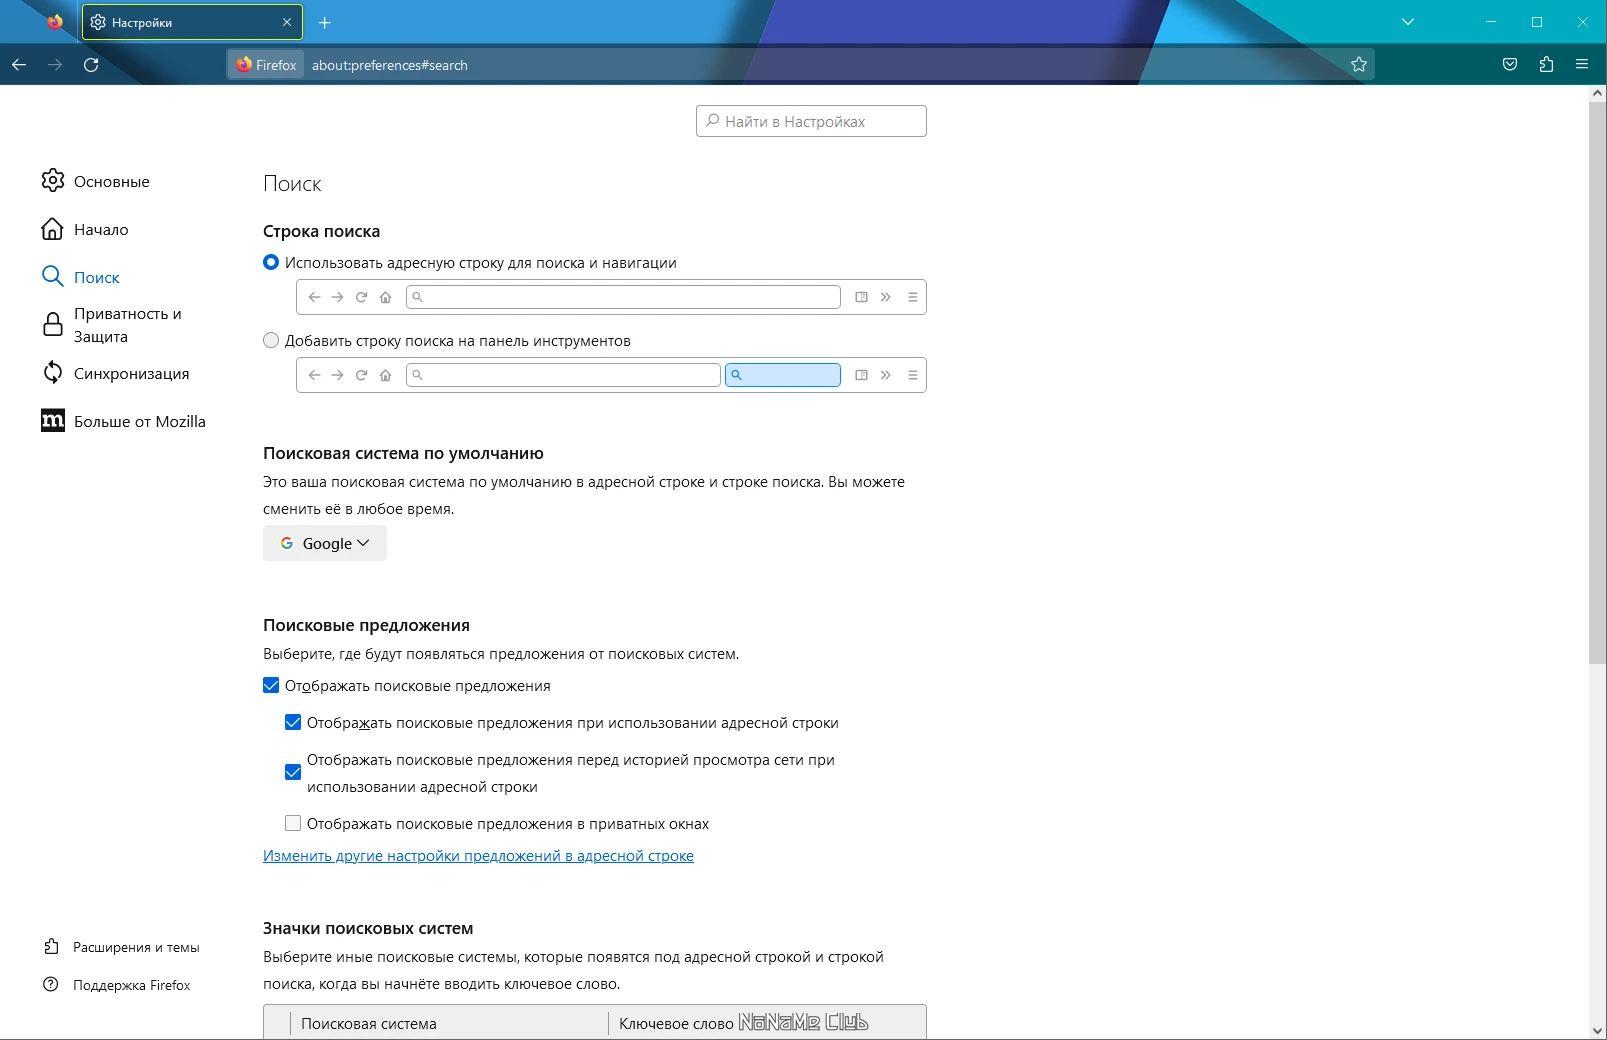
Task: Go back using the back arrow
Action: pos(19,65)
